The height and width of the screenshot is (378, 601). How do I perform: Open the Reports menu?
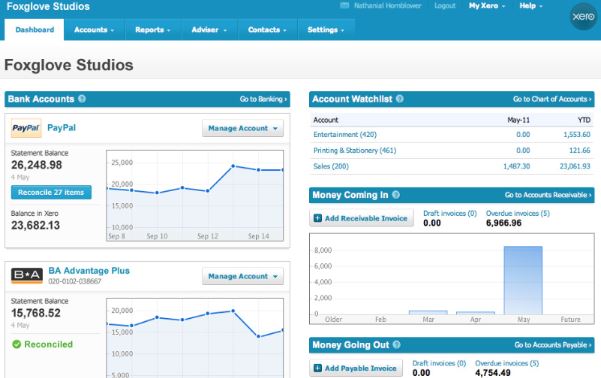(153, 30)
